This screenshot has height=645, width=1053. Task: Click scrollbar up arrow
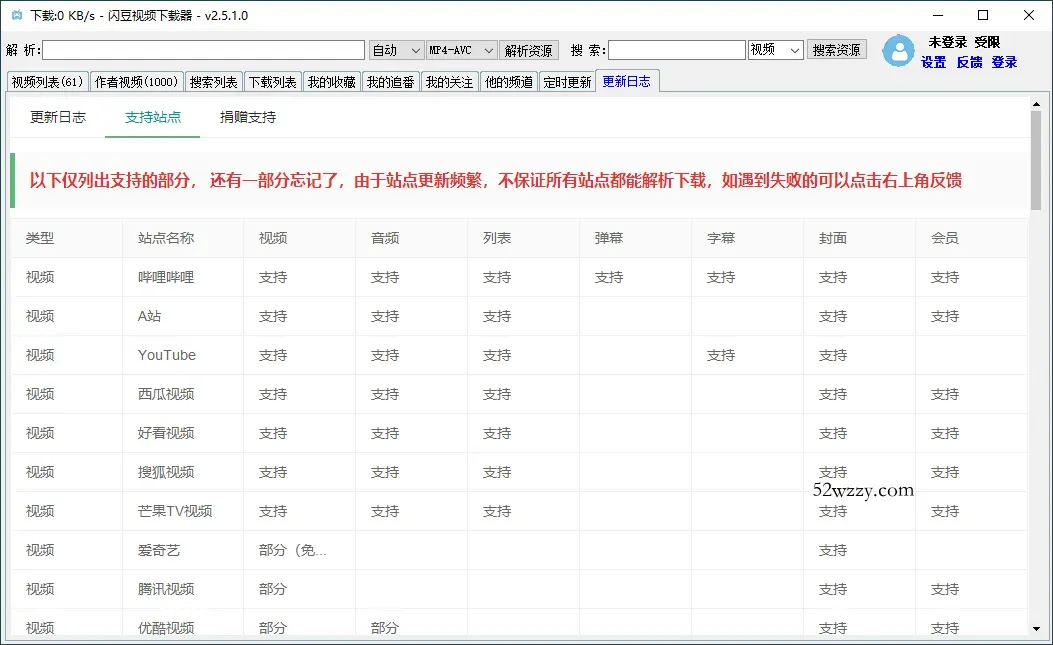(1036, 104)
